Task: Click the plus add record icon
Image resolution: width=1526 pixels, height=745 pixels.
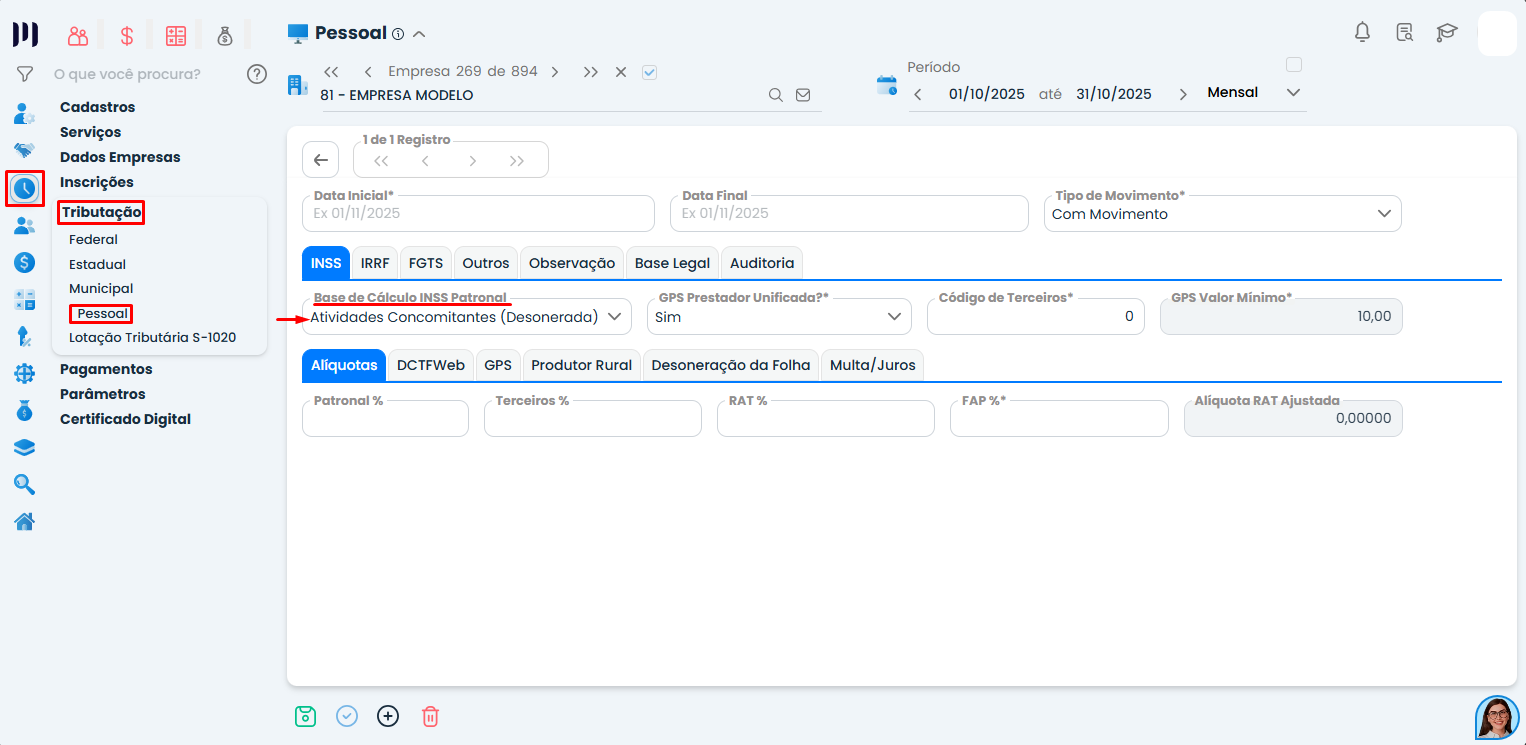Action: [388, 716]
